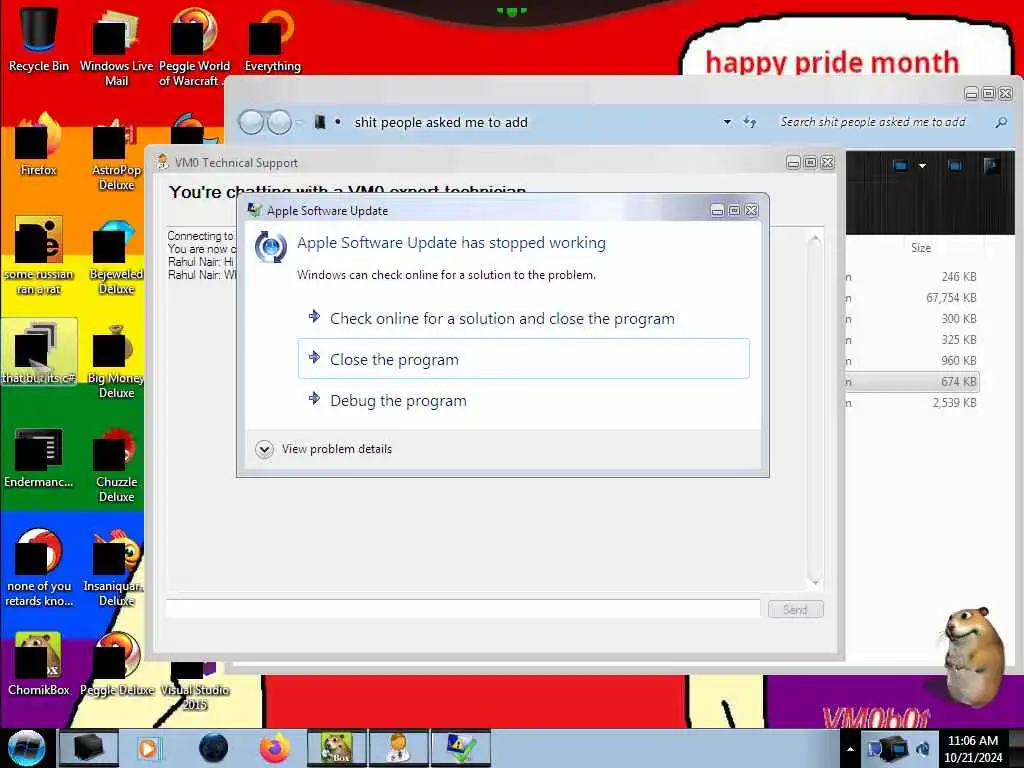Click the Change your view icon in Explorer
This screenshot has height=768, width=1024.
click(901, 166)
